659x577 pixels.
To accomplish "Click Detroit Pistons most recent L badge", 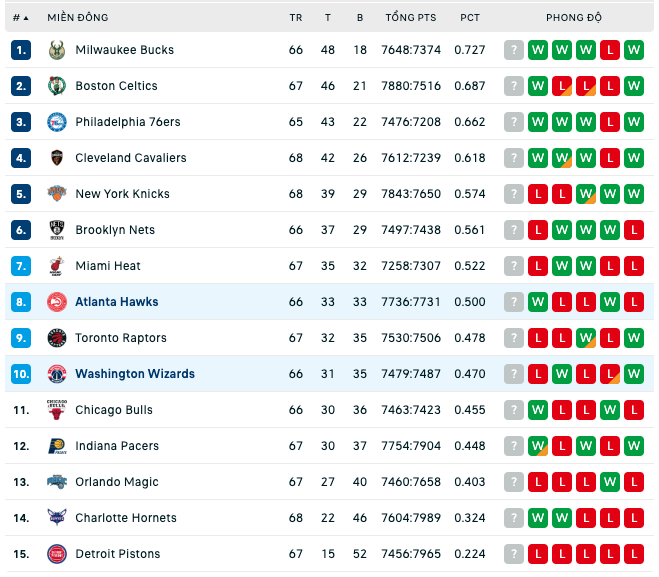I will [538, 554].
